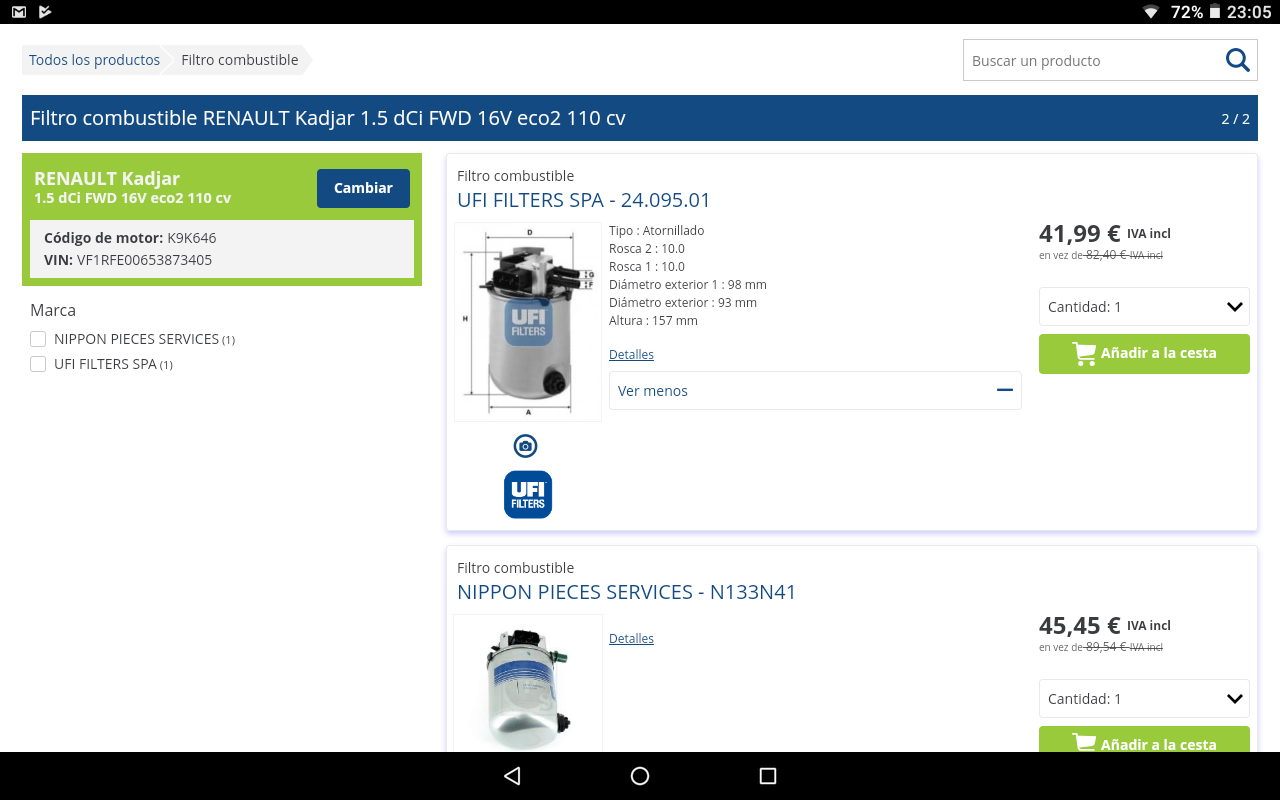Click the 23:05 status bar clock
Viewport: 1280px width, 800px height.
pos(1249,12)
